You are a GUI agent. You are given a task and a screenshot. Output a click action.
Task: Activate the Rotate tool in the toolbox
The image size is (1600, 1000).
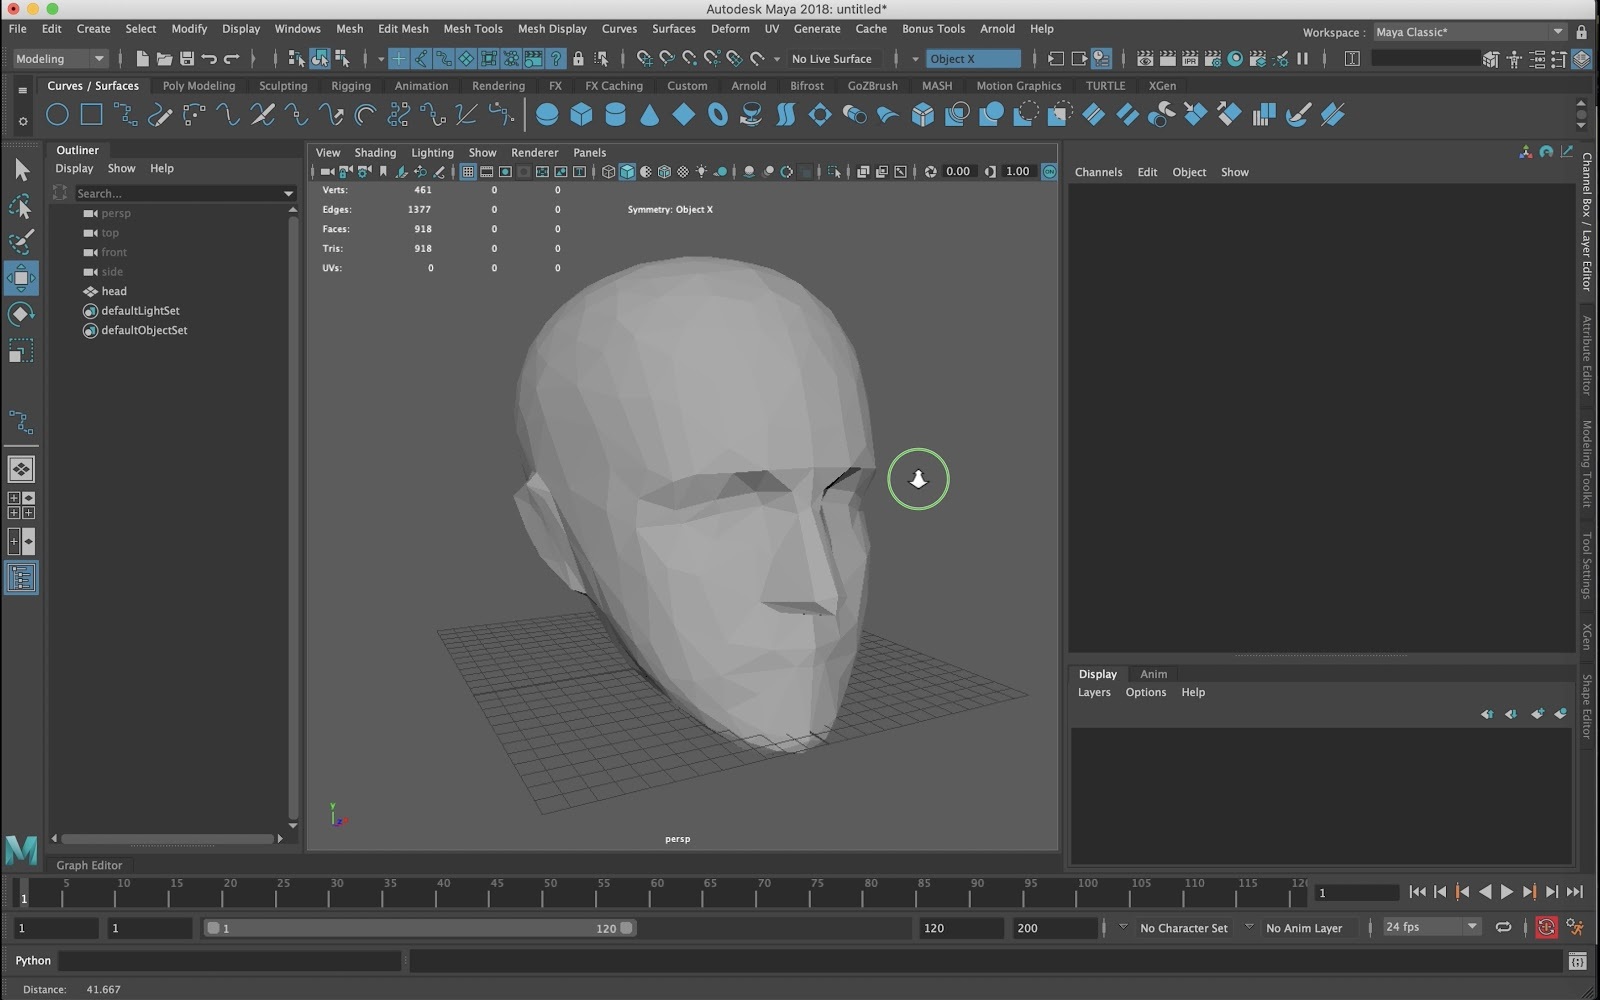click(21, 315)
